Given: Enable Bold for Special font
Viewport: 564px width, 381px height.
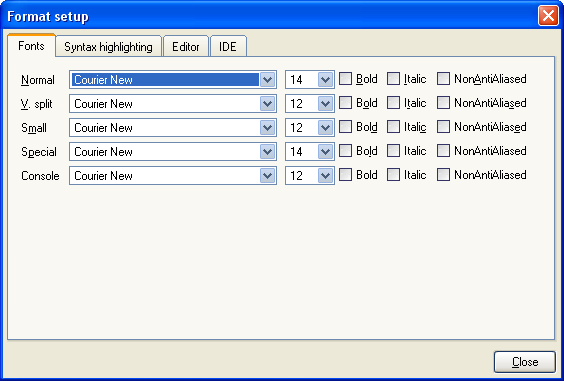Looking at the screenshot, I should (345, 151).
